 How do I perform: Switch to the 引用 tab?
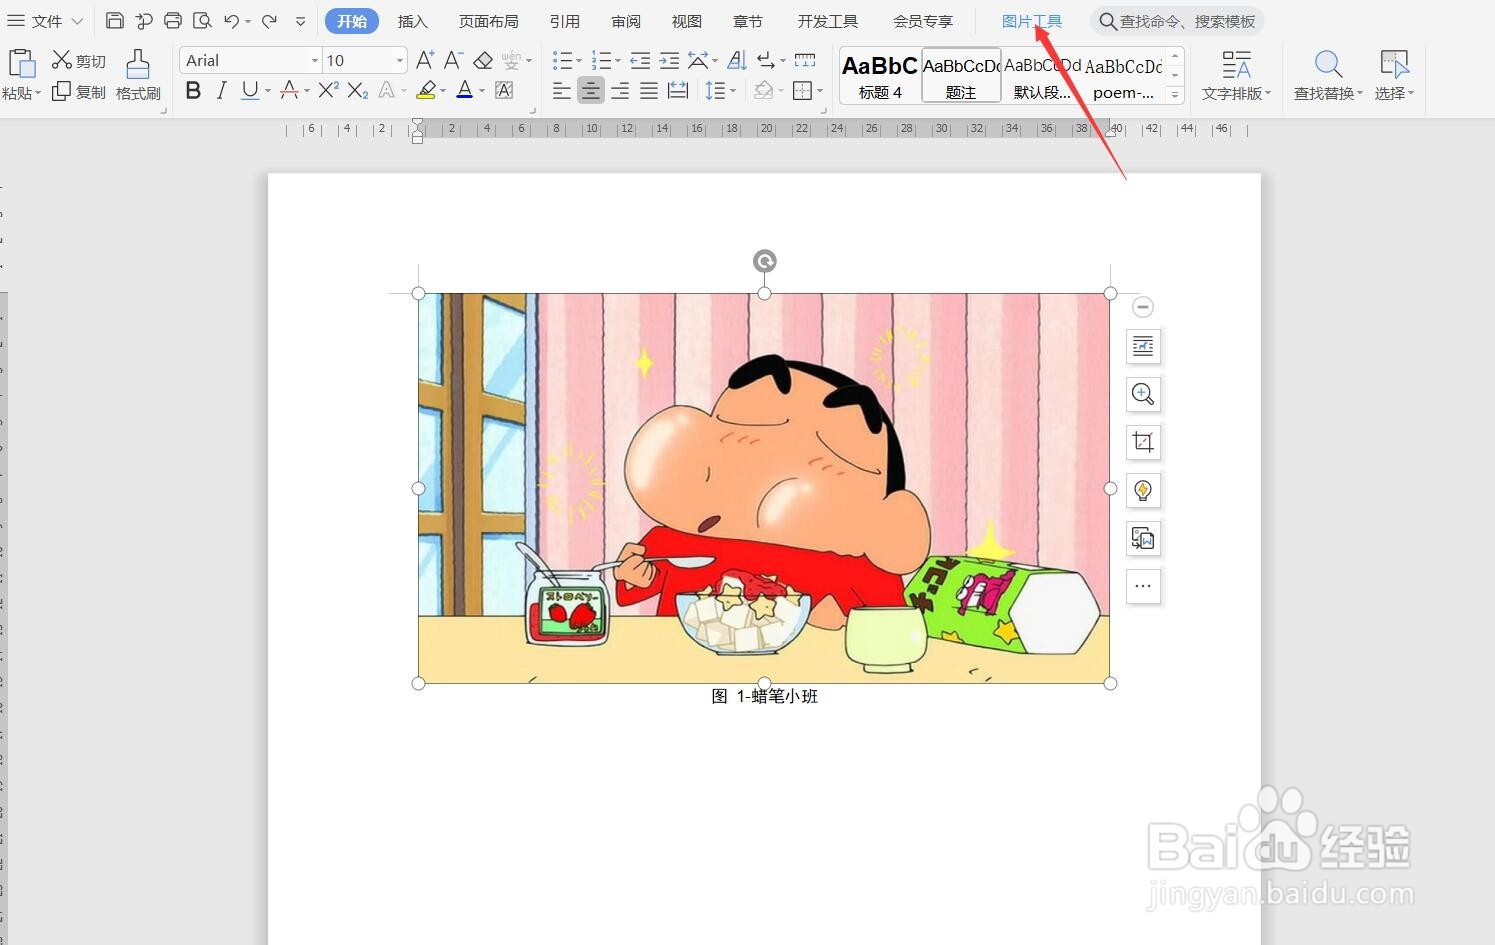(x=565, y=21)
